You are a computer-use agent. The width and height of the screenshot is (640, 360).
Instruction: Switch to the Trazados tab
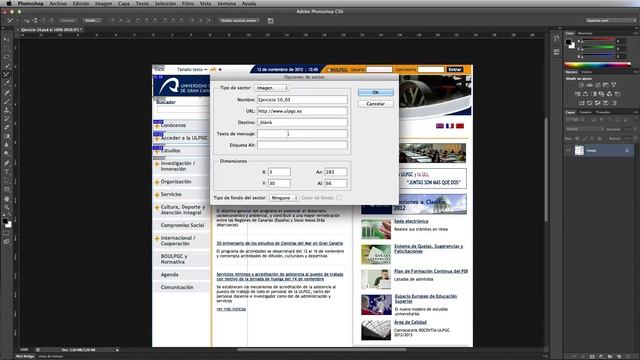pyautogui.click(x=603, y=112)
